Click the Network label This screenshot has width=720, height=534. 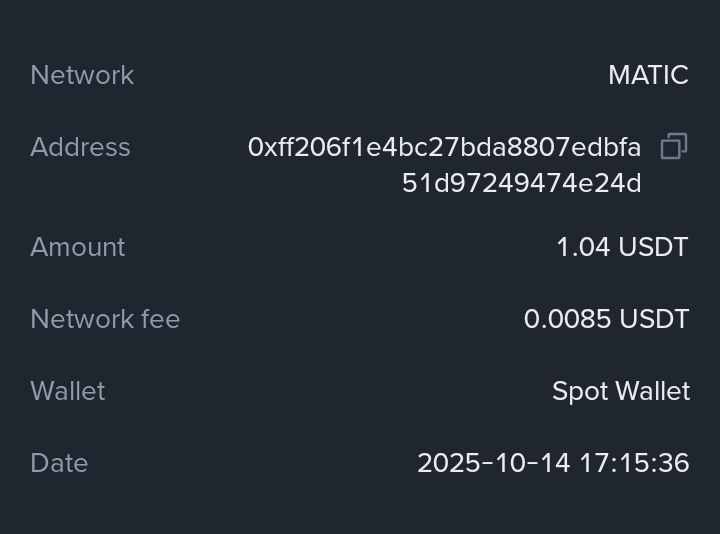coord(82,75)
